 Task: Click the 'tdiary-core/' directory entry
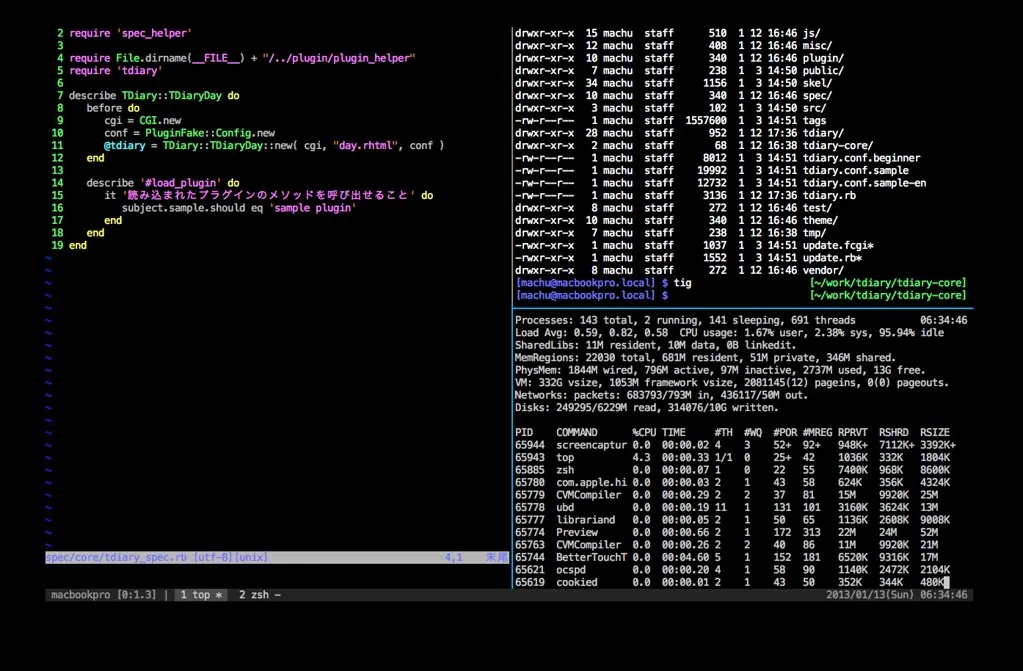pos(838,146)
